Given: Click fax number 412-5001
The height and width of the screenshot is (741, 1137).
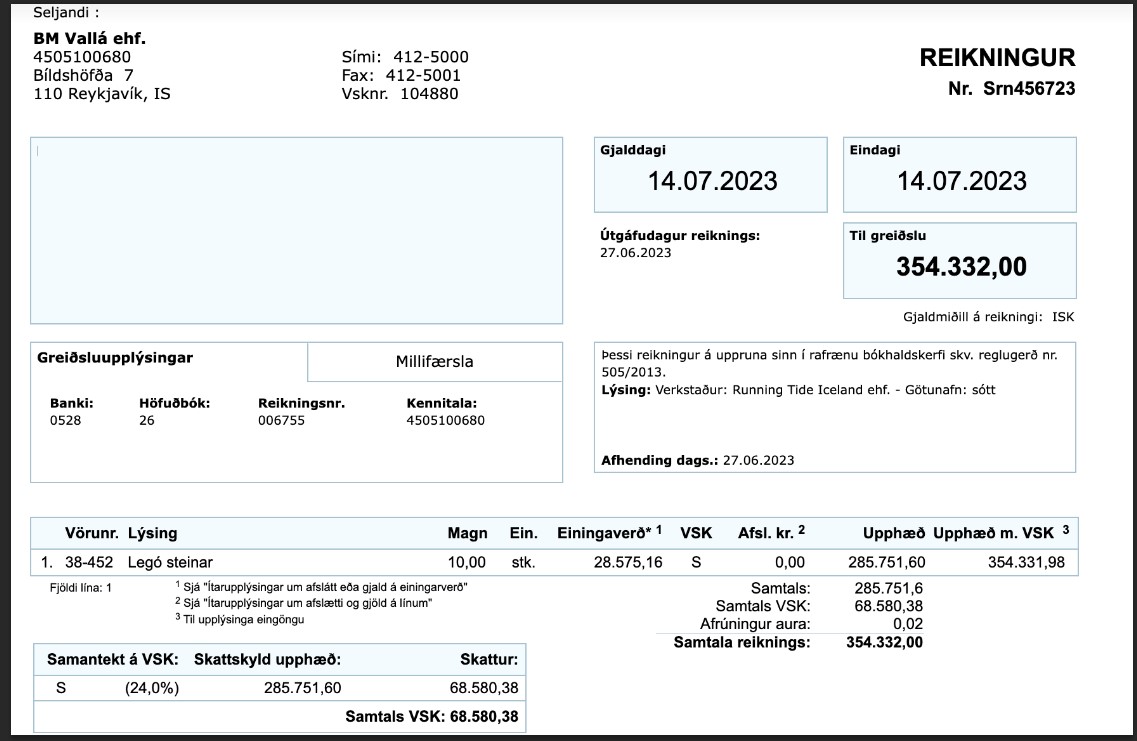Looking at the screenshot, I should [423, 75].
